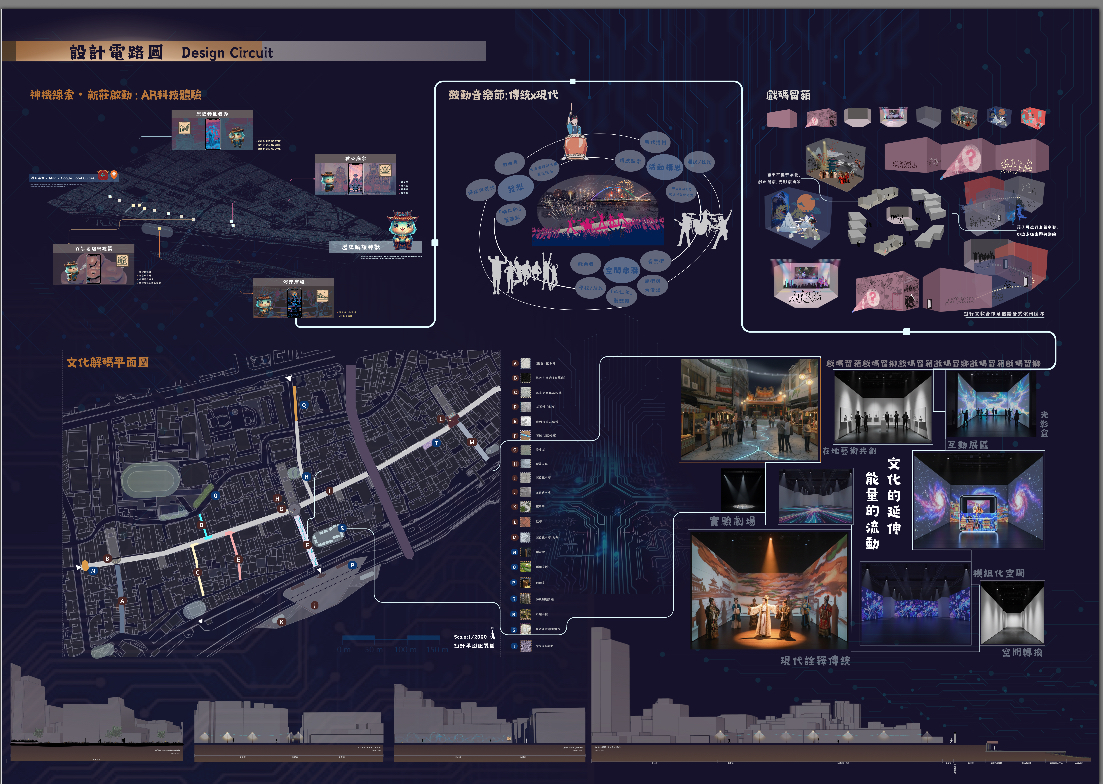The image size is (1103, 784).
Task: Select the brown A marker on the map
Action: [123, 601]
